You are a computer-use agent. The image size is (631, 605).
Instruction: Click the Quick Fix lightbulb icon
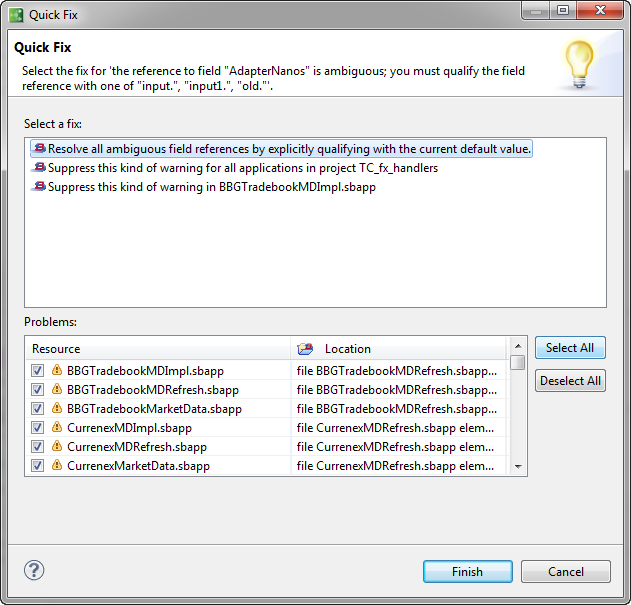[x=579, y=64]
